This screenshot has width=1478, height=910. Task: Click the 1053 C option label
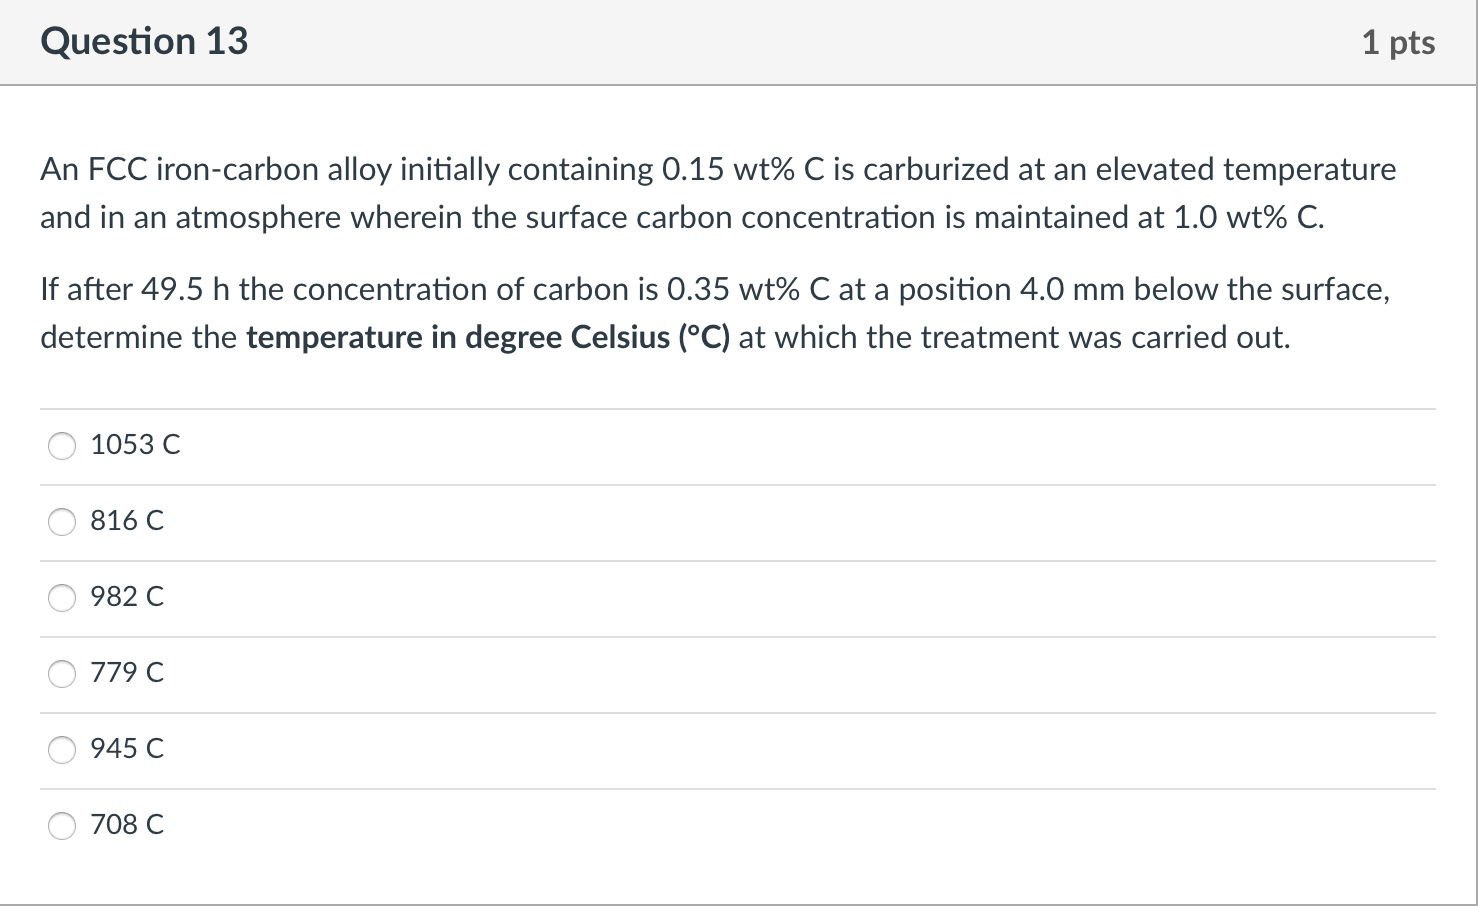(134, 446)
